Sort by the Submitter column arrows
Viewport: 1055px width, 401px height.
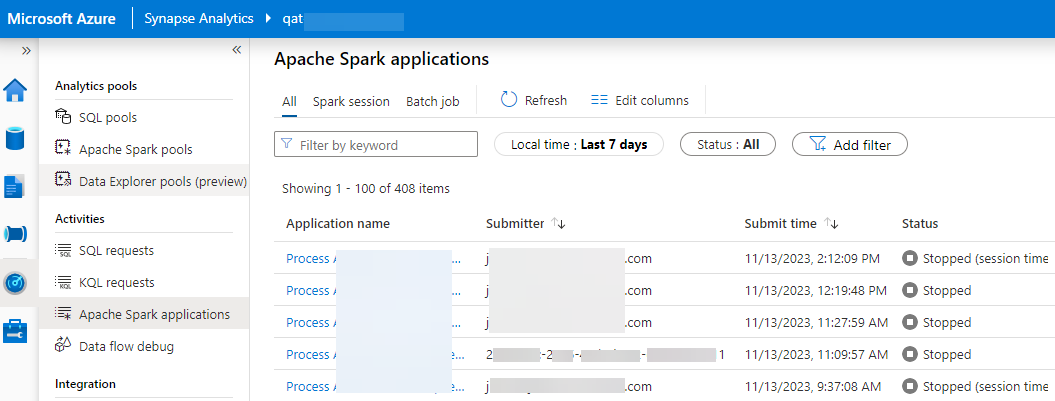click(558, 223)
